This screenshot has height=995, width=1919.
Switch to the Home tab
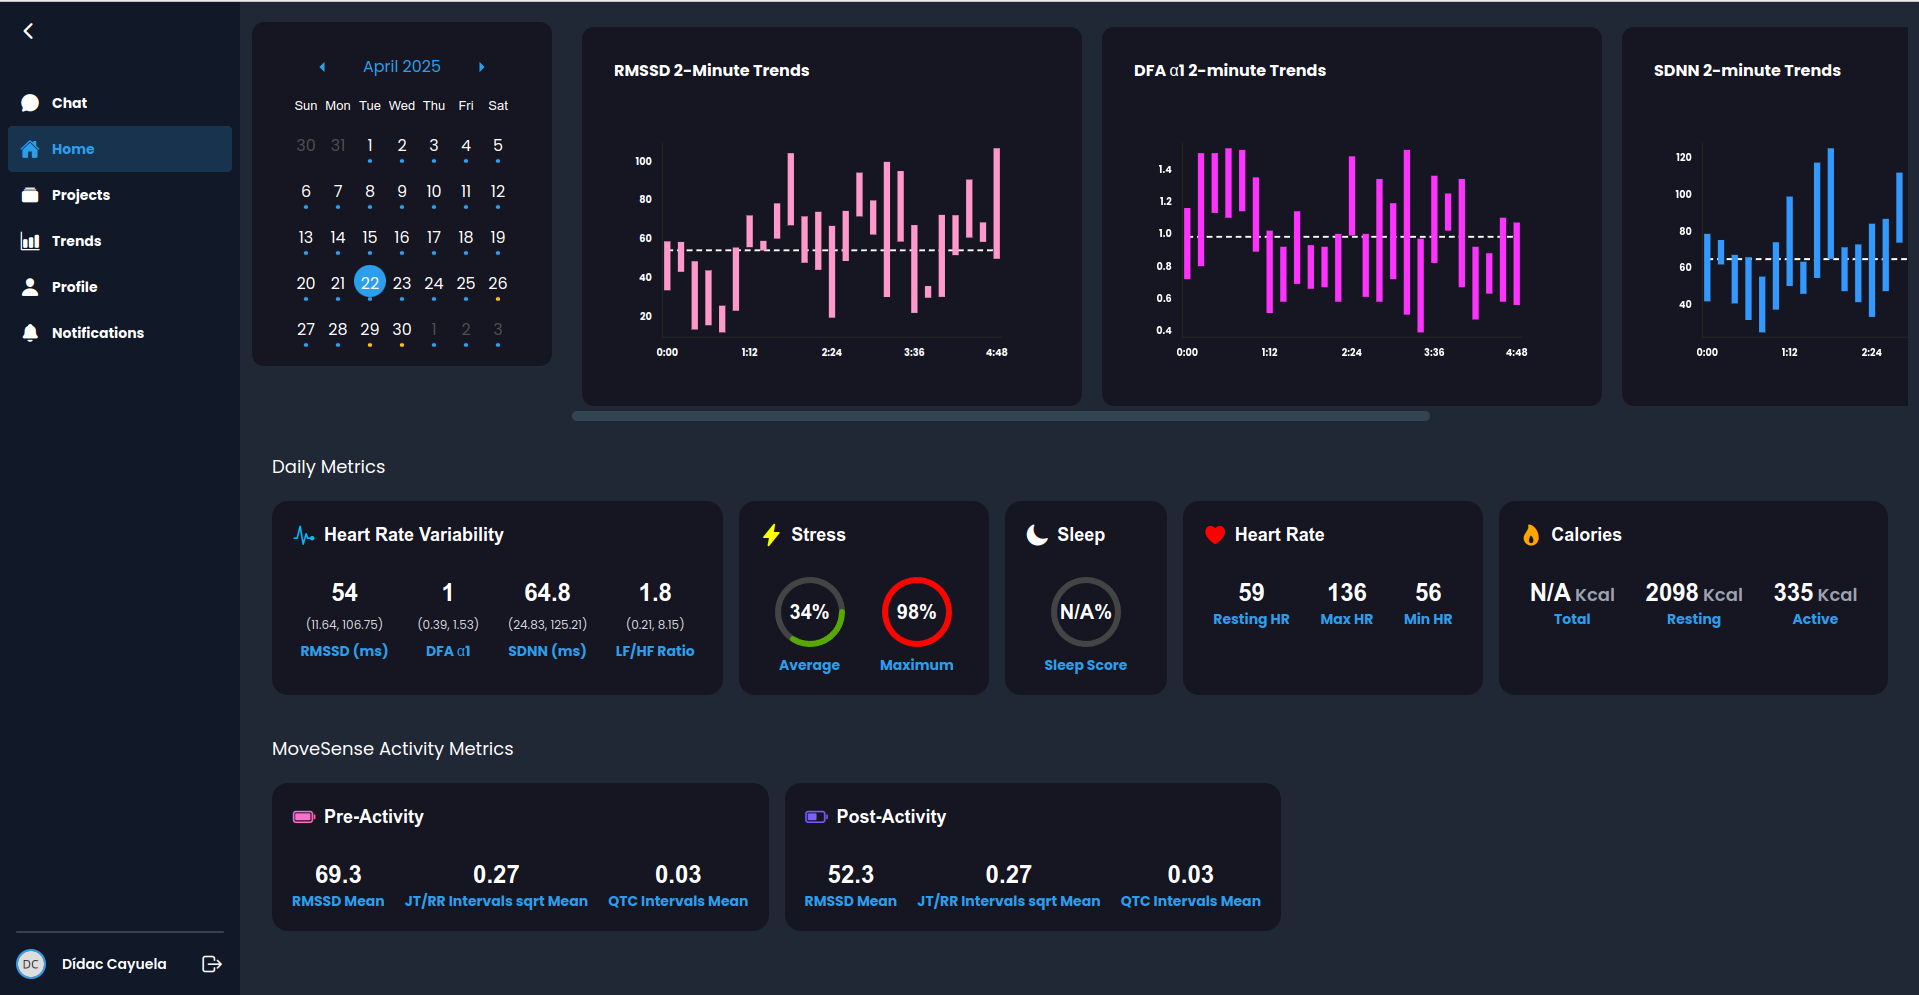click(72, 148)
